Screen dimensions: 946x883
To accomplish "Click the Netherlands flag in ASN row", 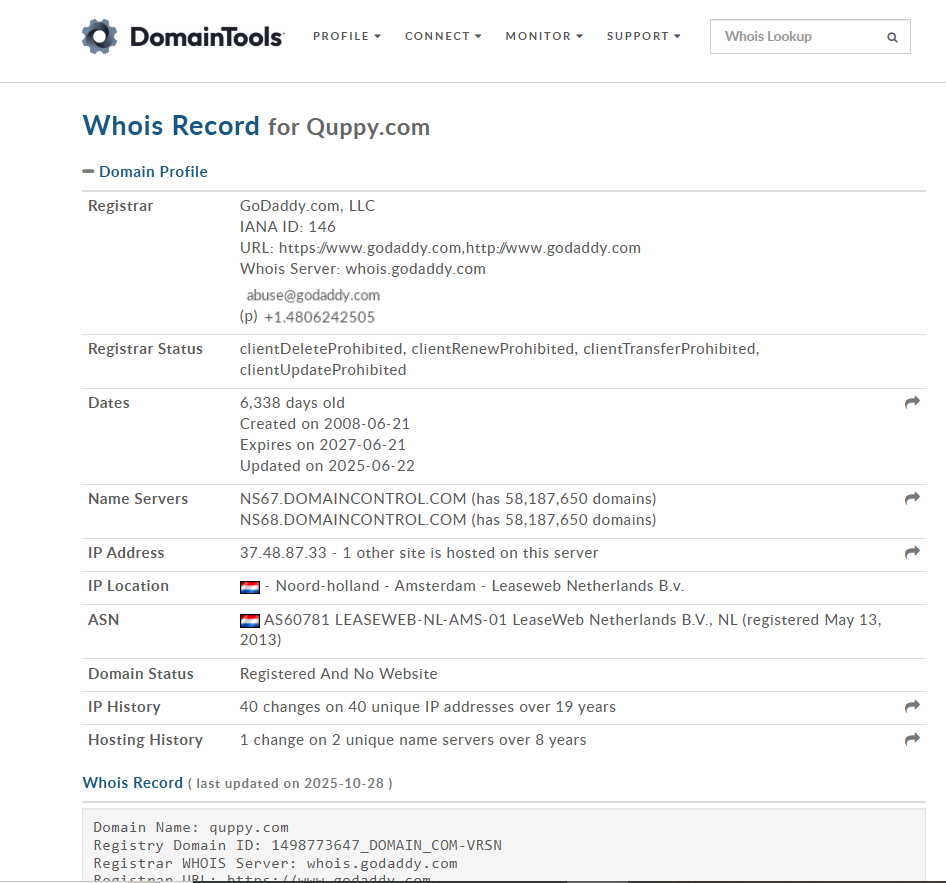I will (x=250, y=620).
